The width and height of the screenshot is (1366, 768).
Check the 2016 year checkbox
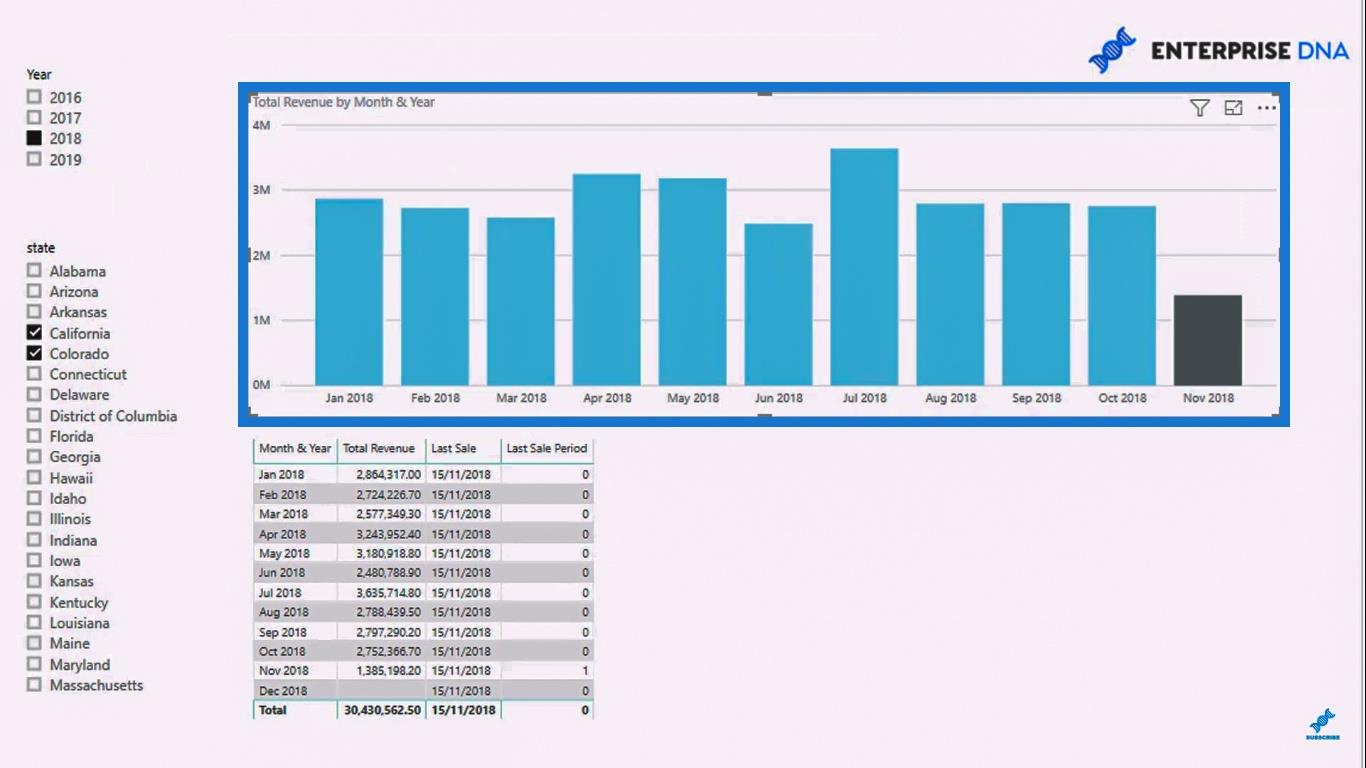pyautogui.click(x=35, y=97)
